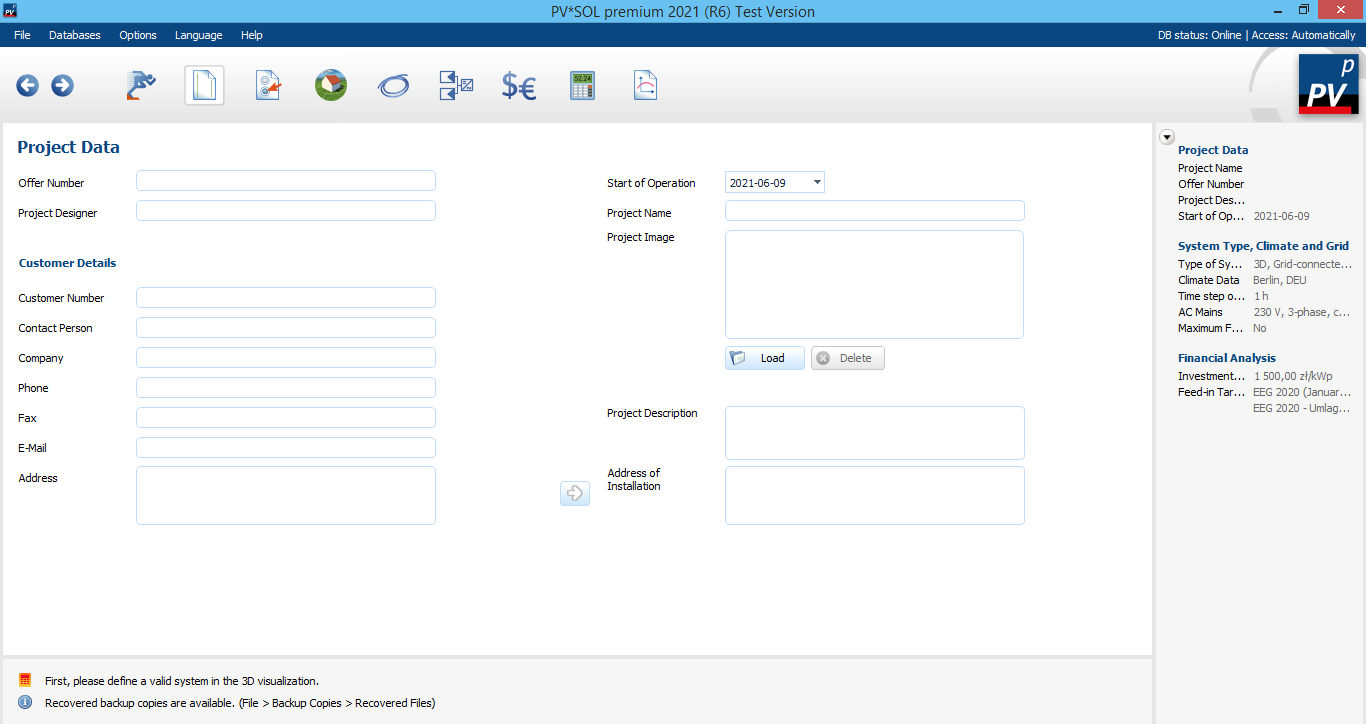Image resolution: width=1368 pixels, height=724 pixels.
Task: Click the Load project image button
Action: point(764,358)
